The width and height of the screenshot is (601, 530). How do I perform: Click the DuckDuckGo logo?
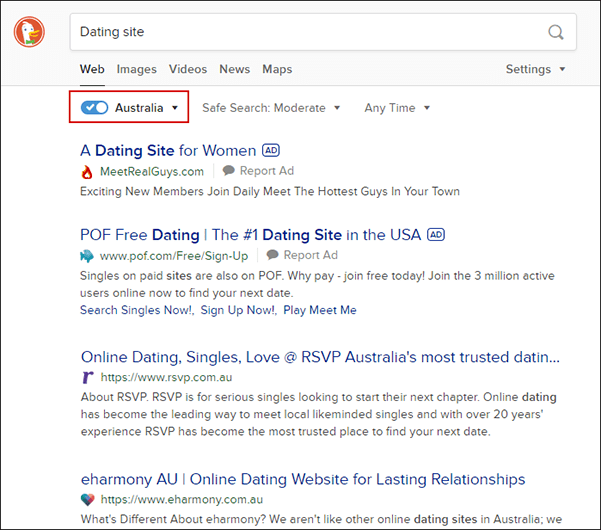tap(30, 32)
